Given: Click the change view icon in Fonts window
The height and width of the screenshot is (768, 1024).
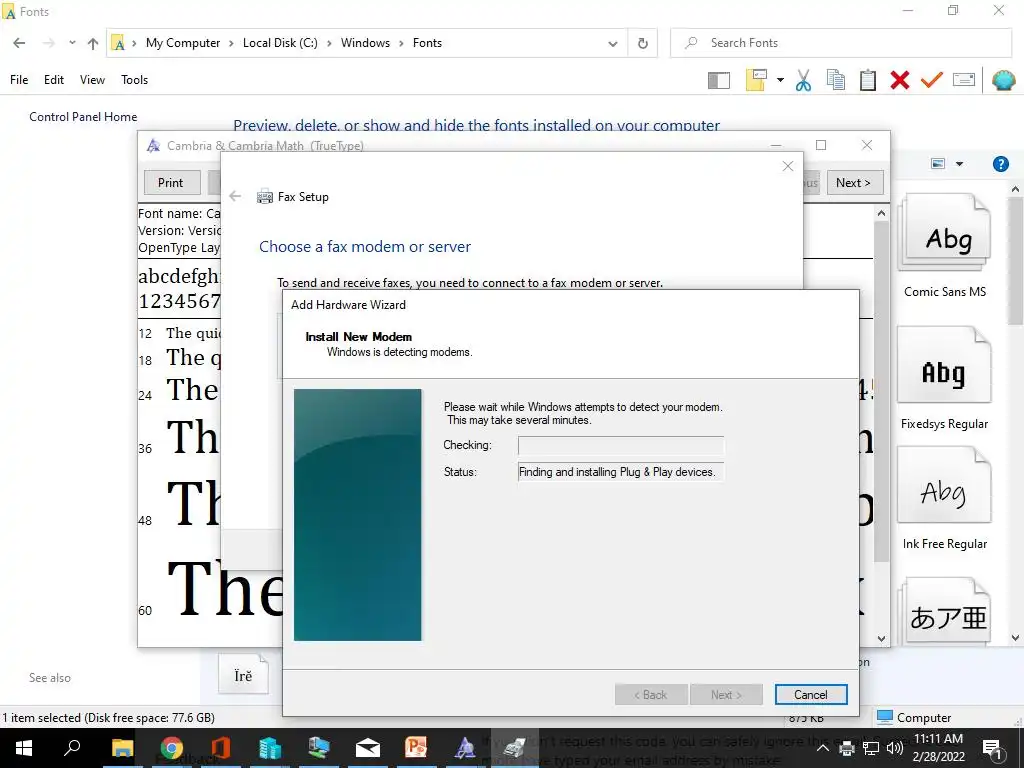Looking at the screenshot, I should pos(938,163).
